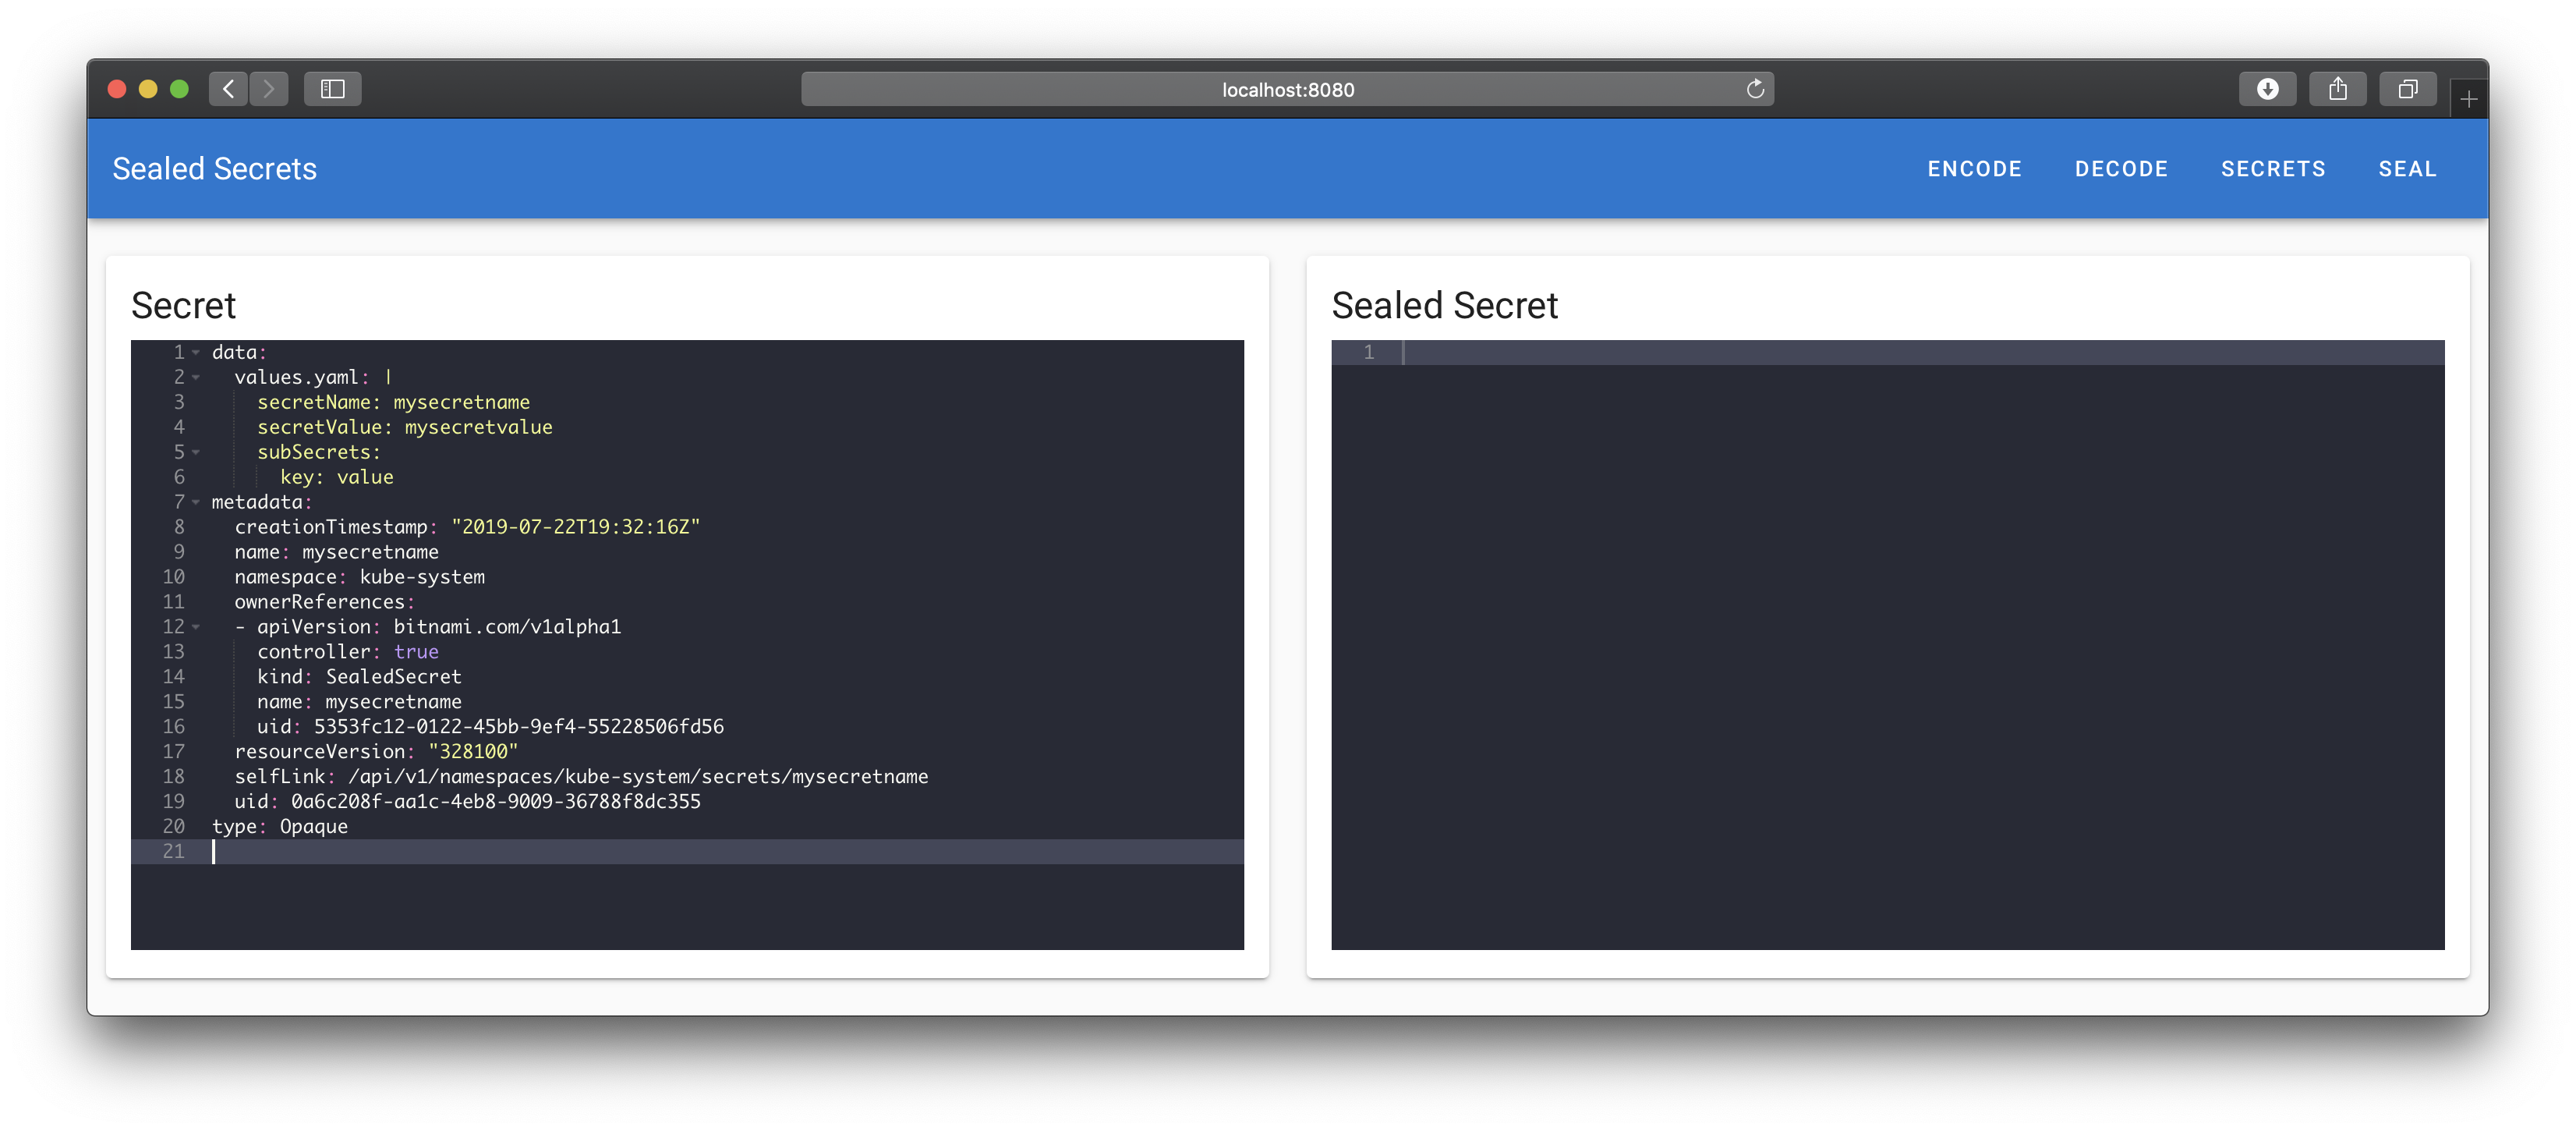Collapse the metadata fold arrow
Screen dimensions: 2576x1131
pyautogui.click(x=196, y=502)
